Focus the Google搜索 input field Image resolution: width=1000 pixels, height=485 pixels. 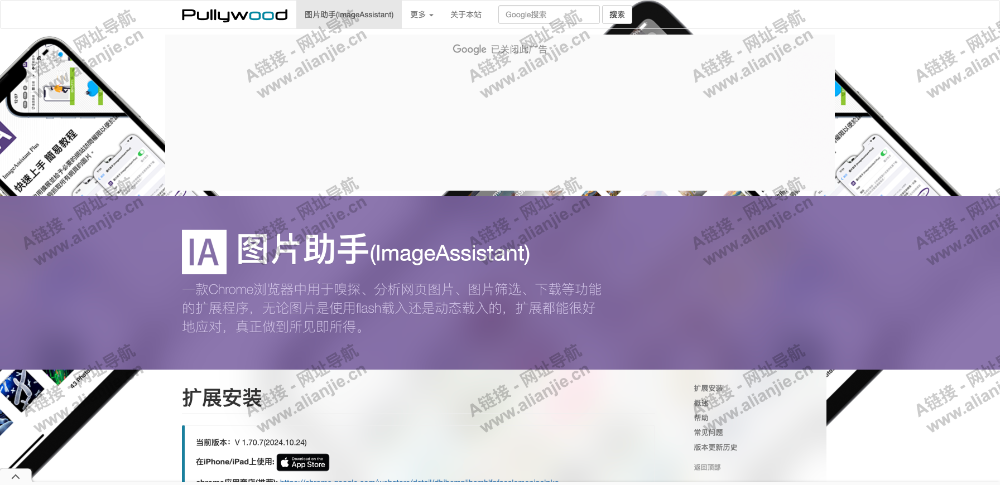pyautogui.click(x=548, y=15)
